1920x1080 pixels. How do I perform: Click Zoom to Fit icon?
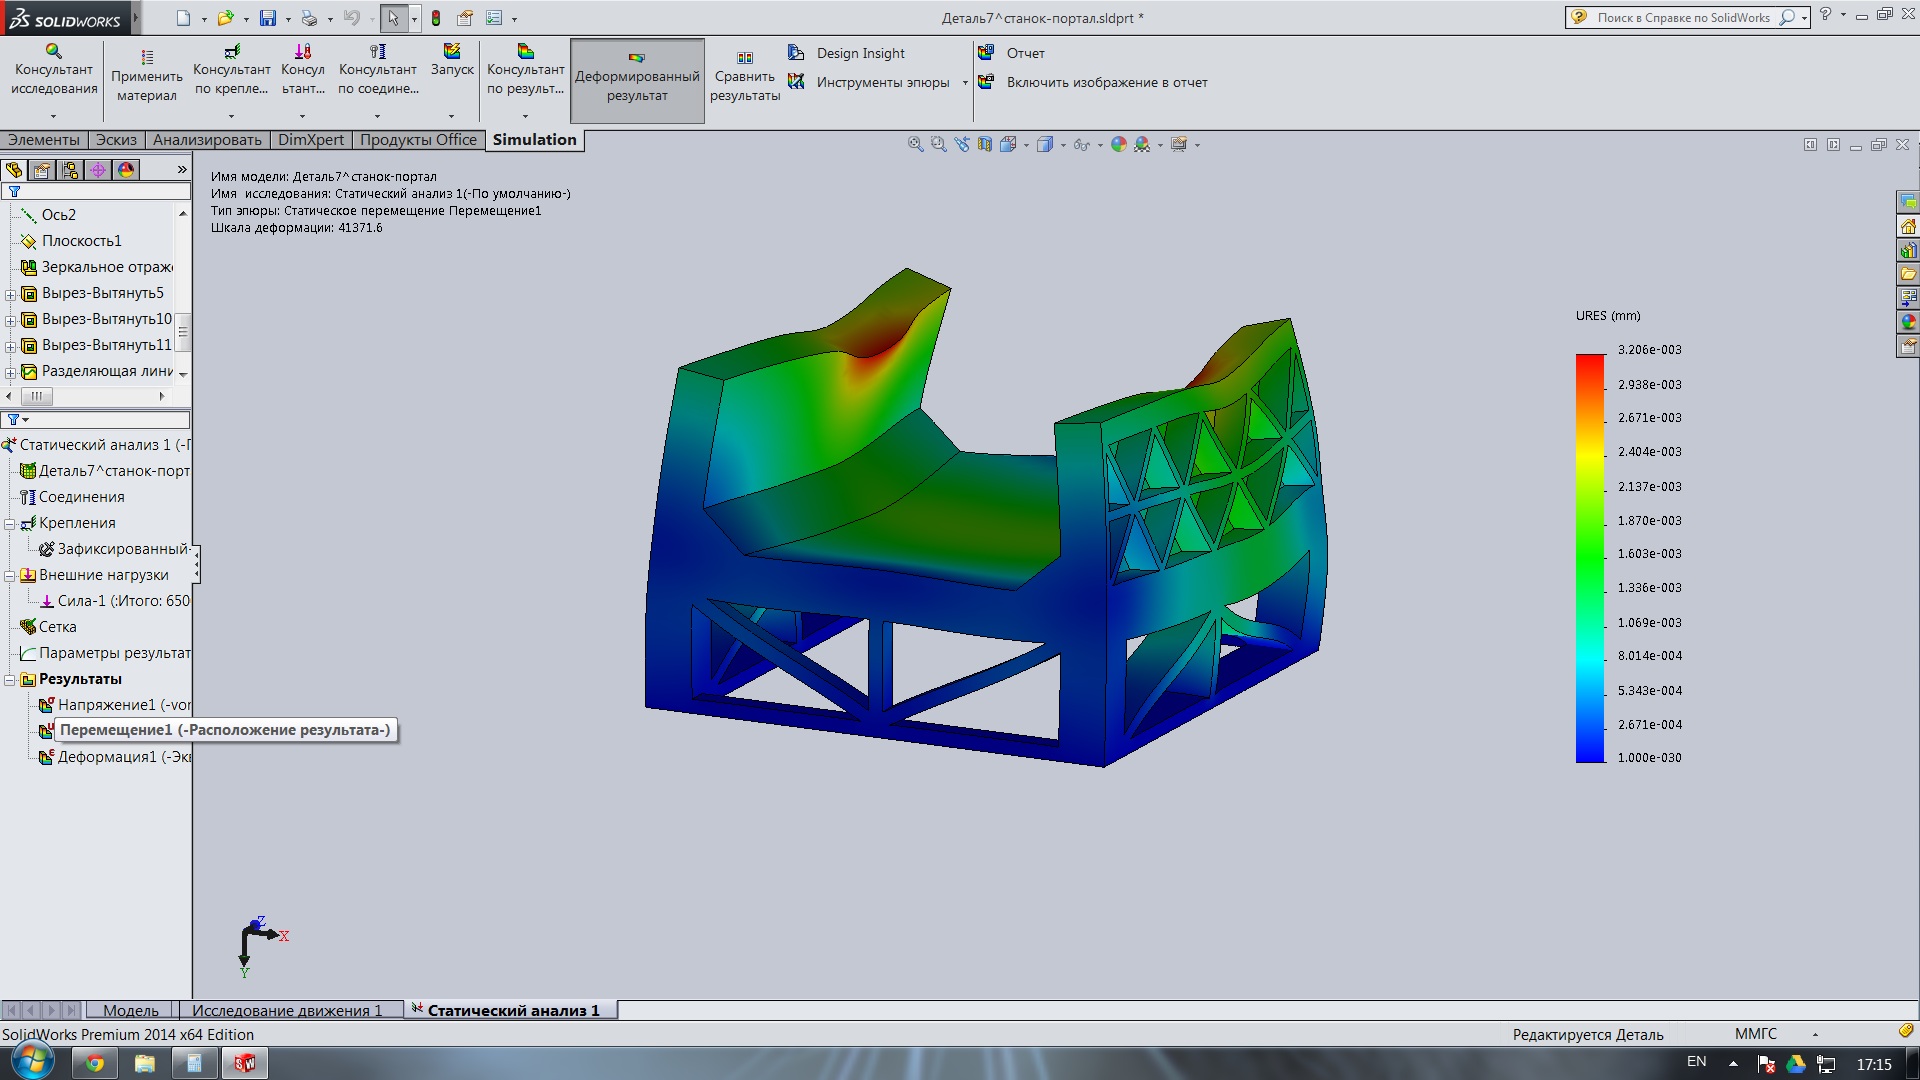tap(915, 145)
